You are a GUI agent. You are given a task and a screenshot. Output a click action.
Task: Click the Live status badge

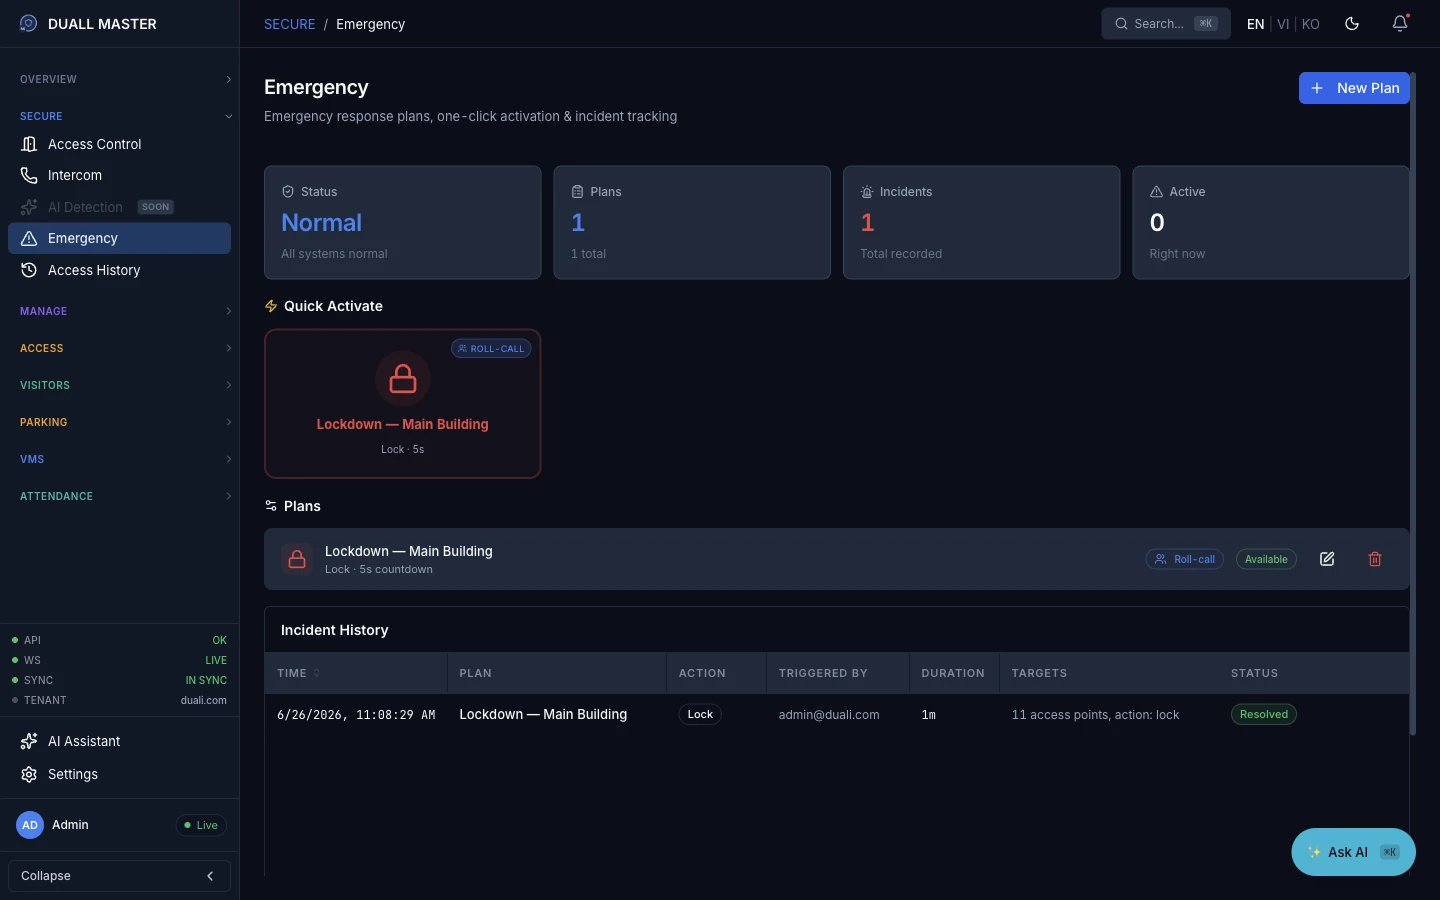201,825
